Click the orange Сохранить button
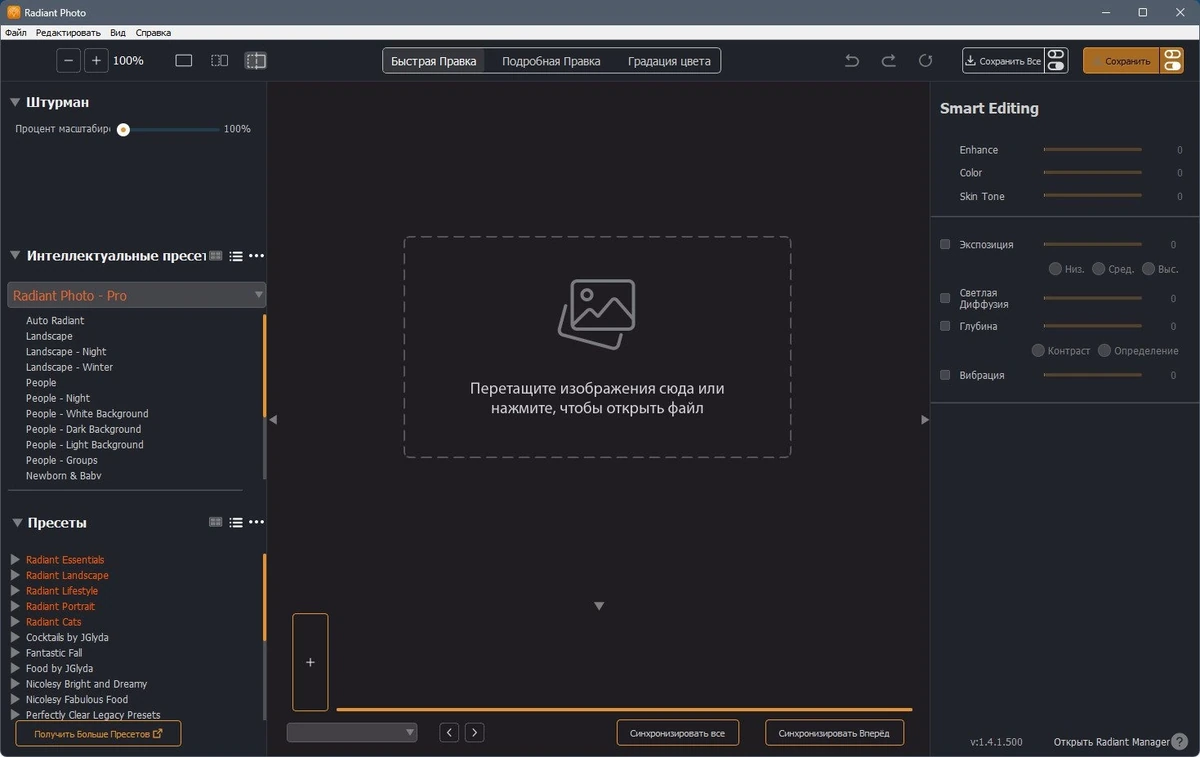 (1121, 61)
